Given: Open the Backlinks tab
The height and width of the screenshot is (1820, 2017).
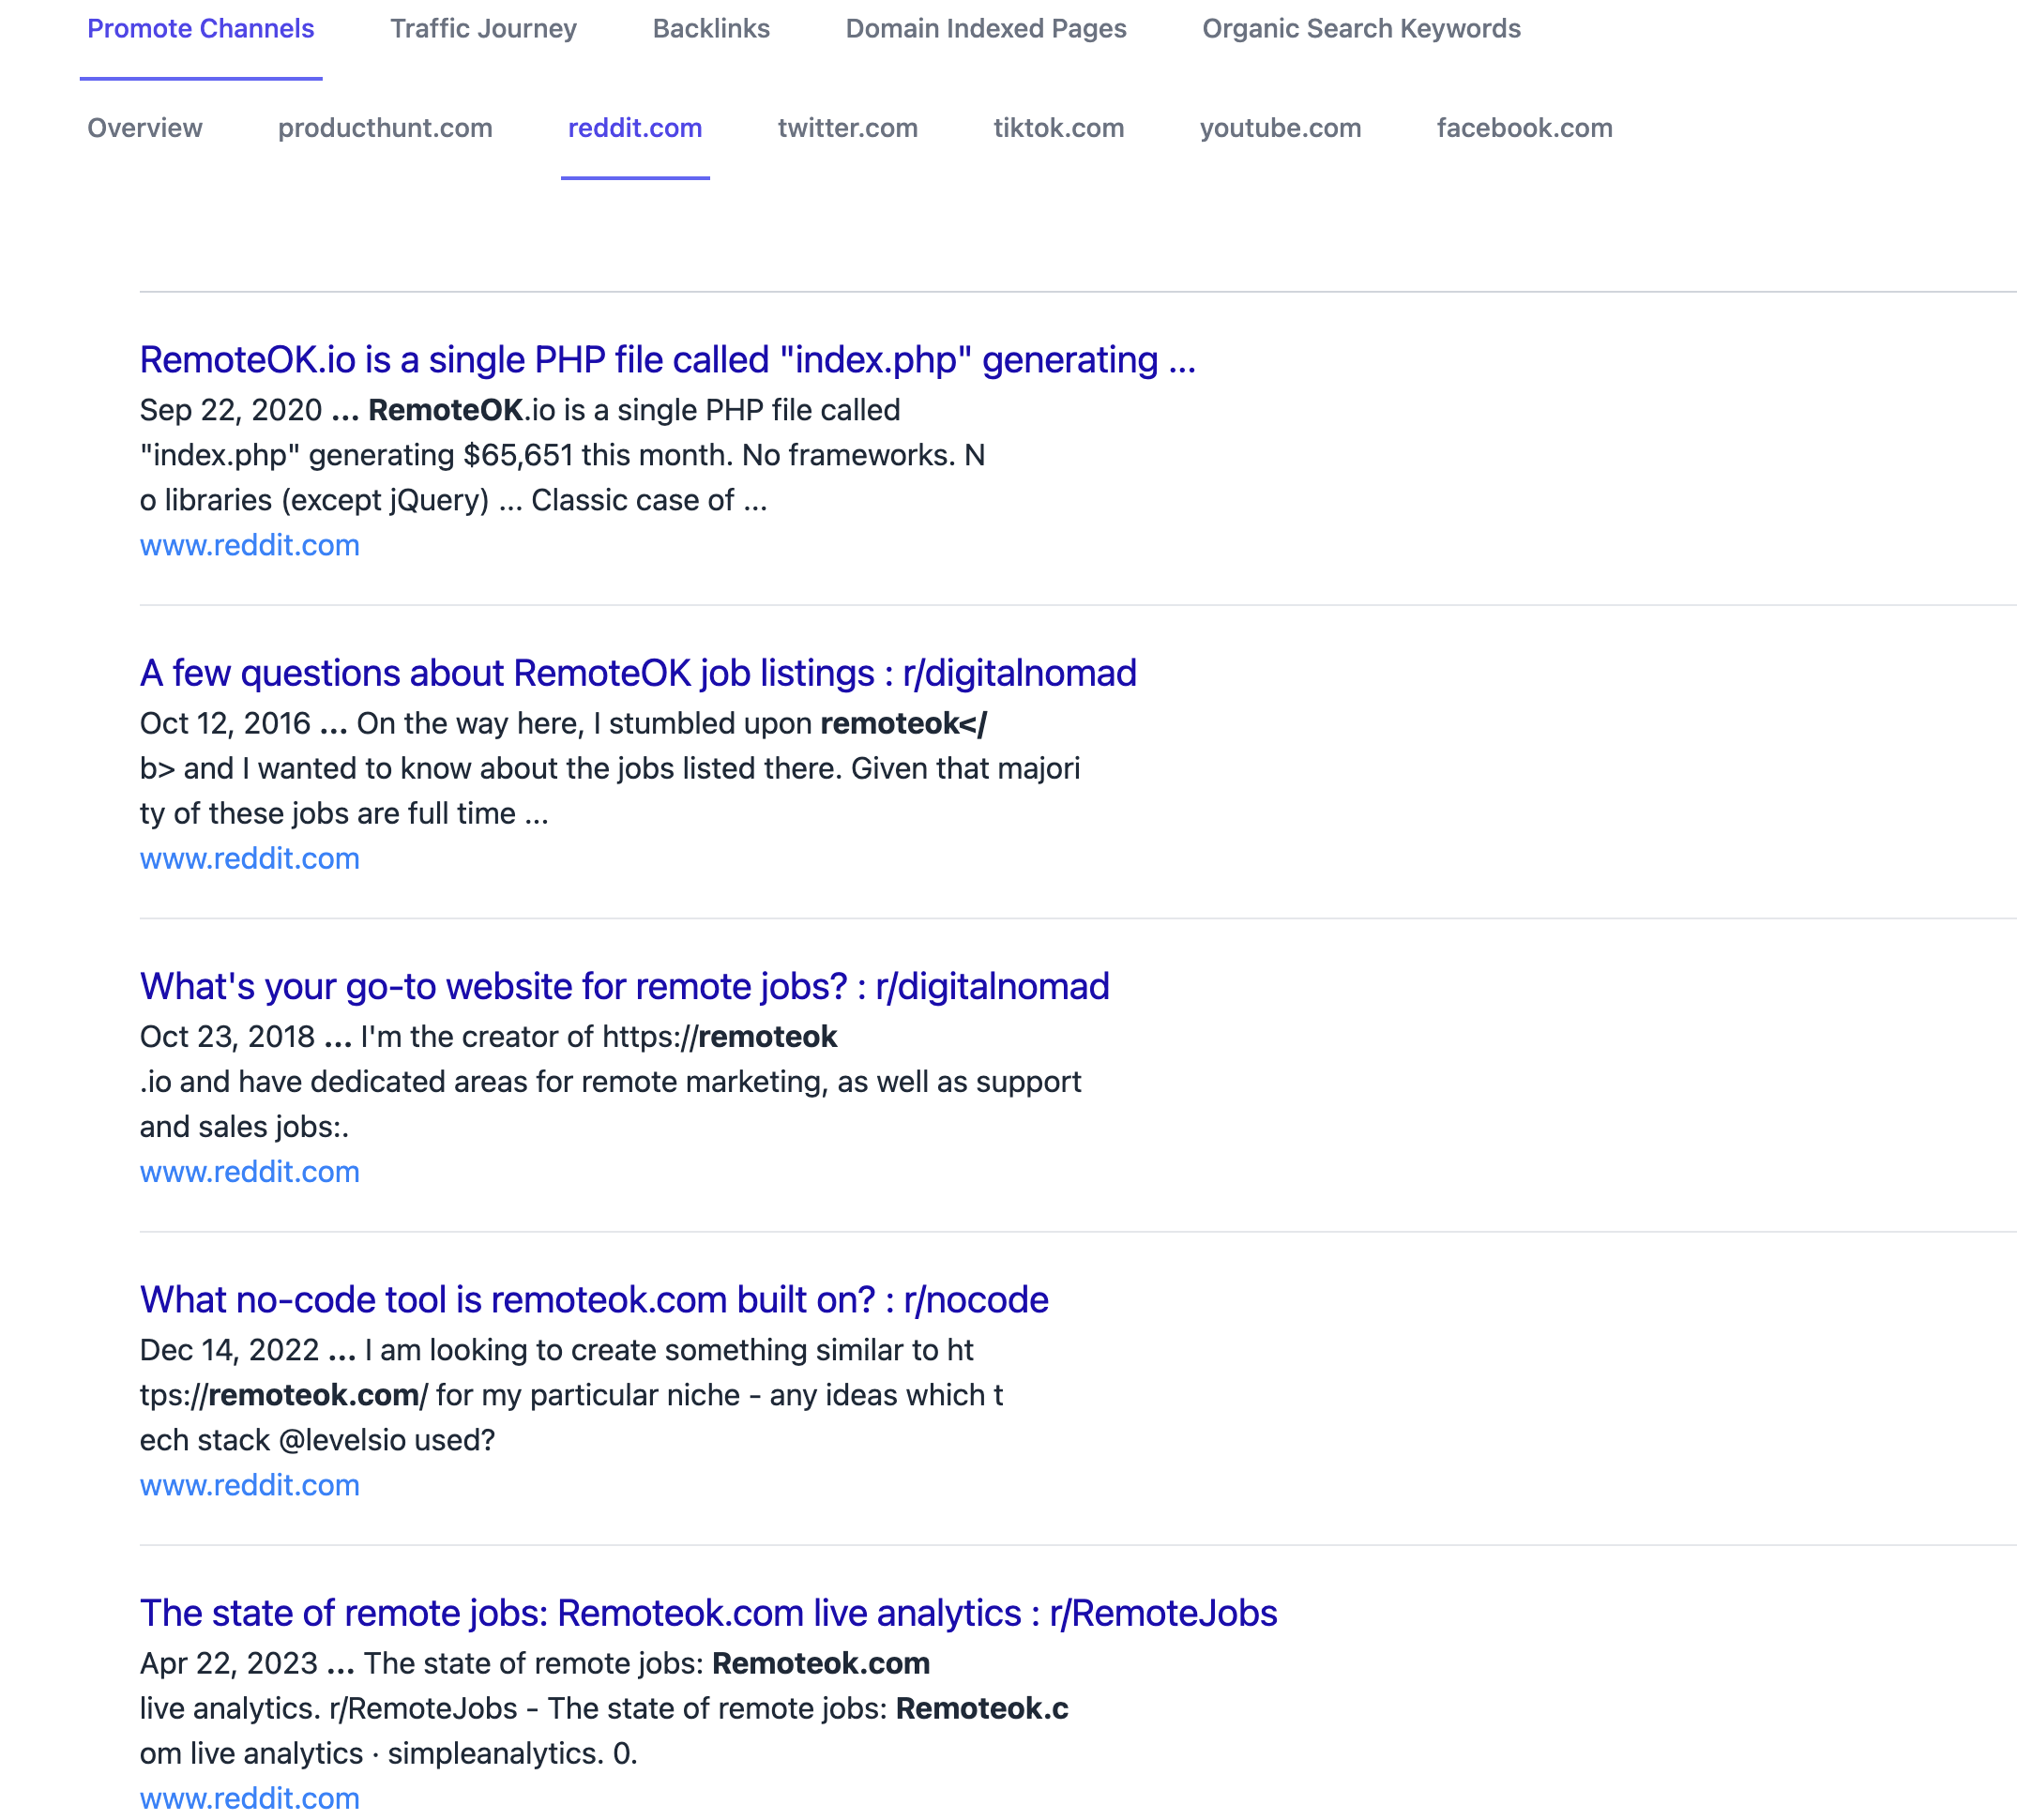Looking at the screenshot, I should click(x=711, y=29).
